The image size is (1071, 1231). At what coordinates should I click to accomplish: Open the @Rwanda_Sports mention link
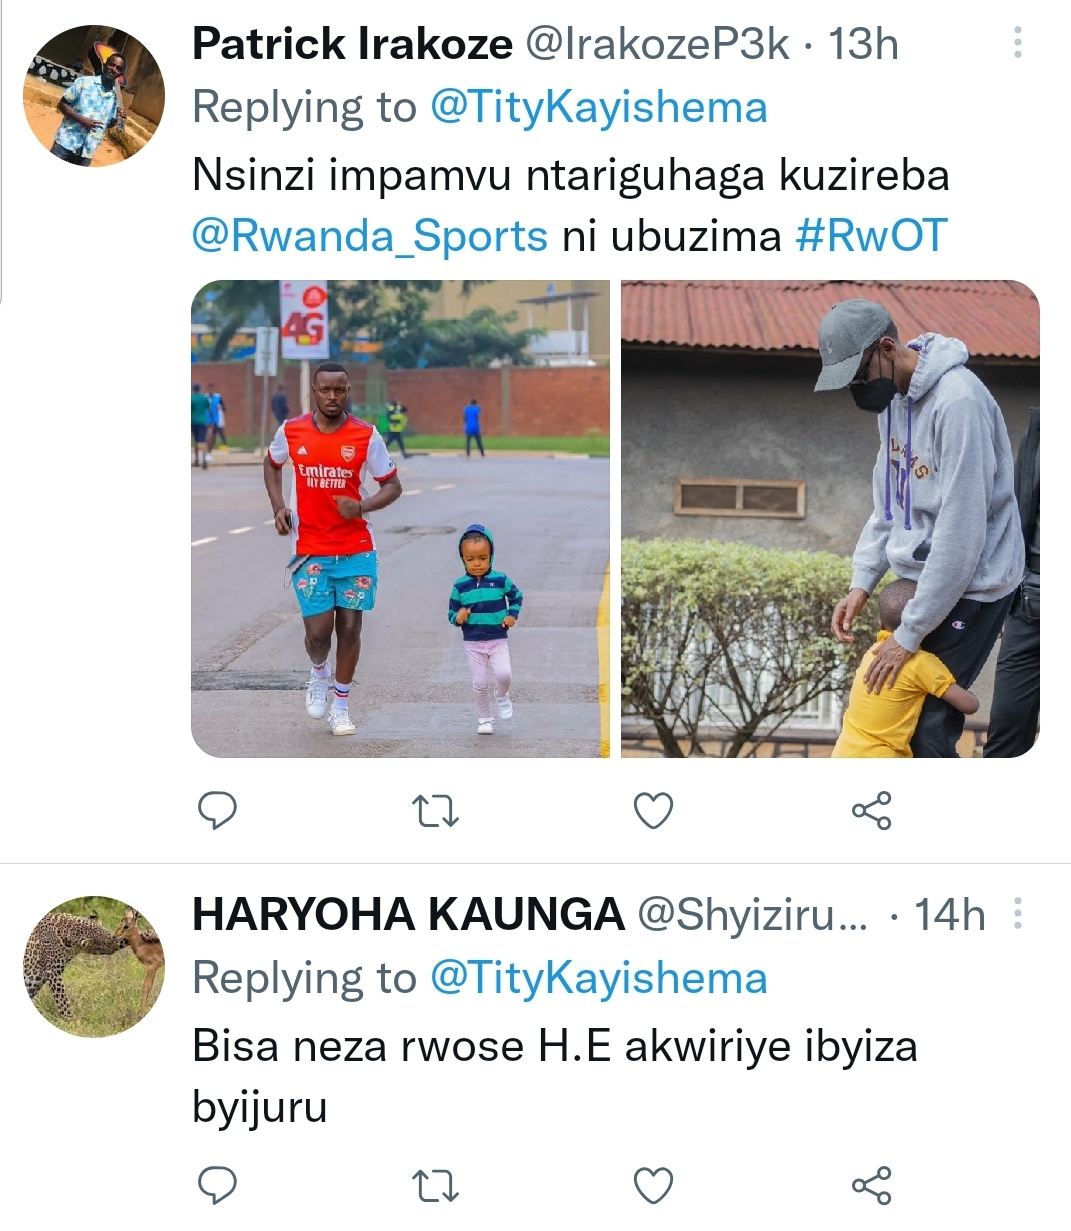pyautogui.click(x=370, y=236)
